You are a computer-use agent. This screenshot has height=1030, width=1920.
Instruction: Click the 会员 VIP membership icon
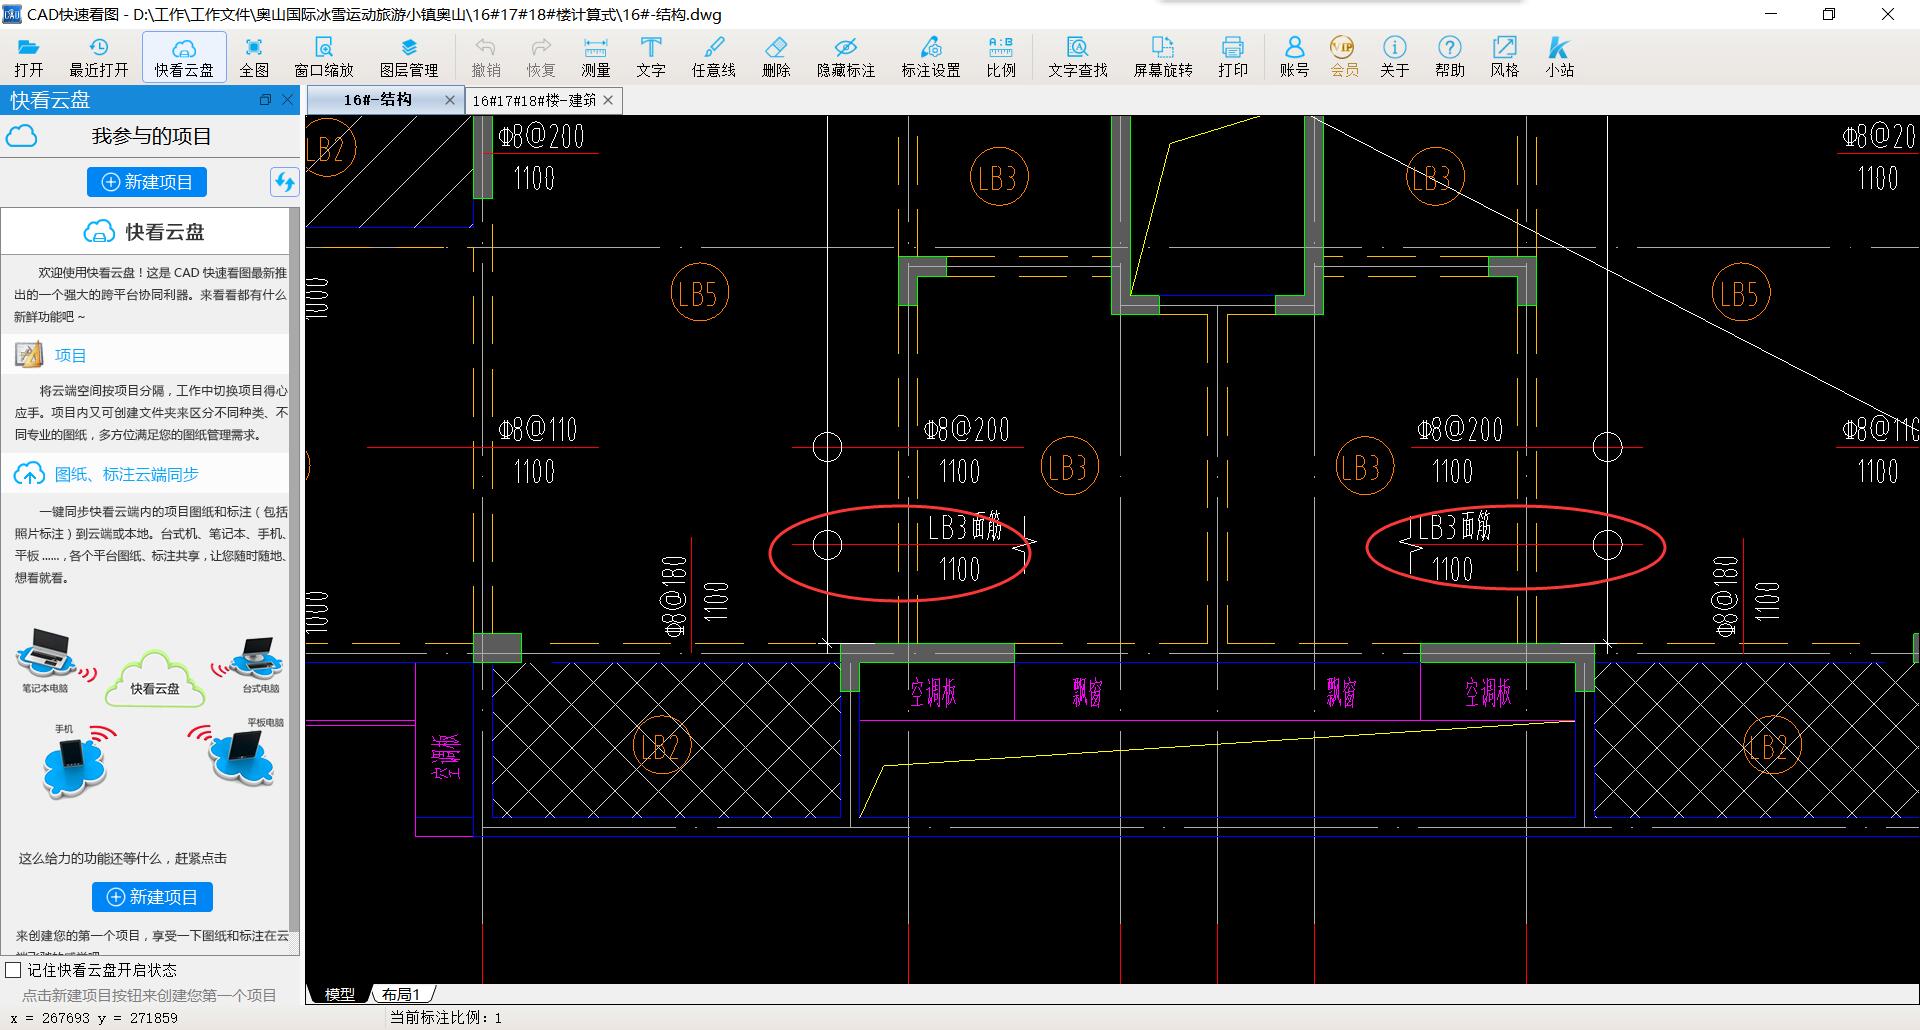[x=1344, y=57]
